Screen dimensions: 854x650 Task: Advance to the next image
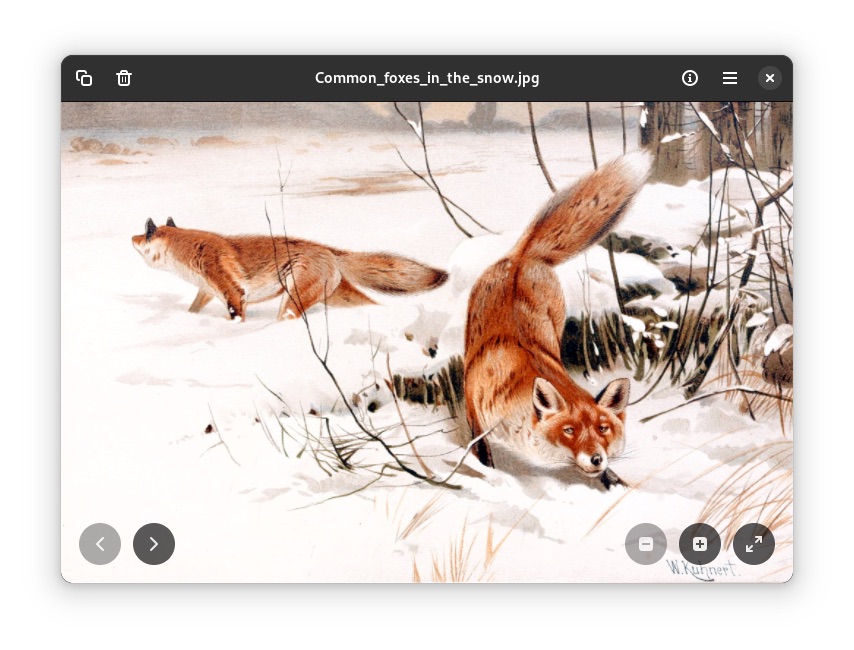(154, 544)
